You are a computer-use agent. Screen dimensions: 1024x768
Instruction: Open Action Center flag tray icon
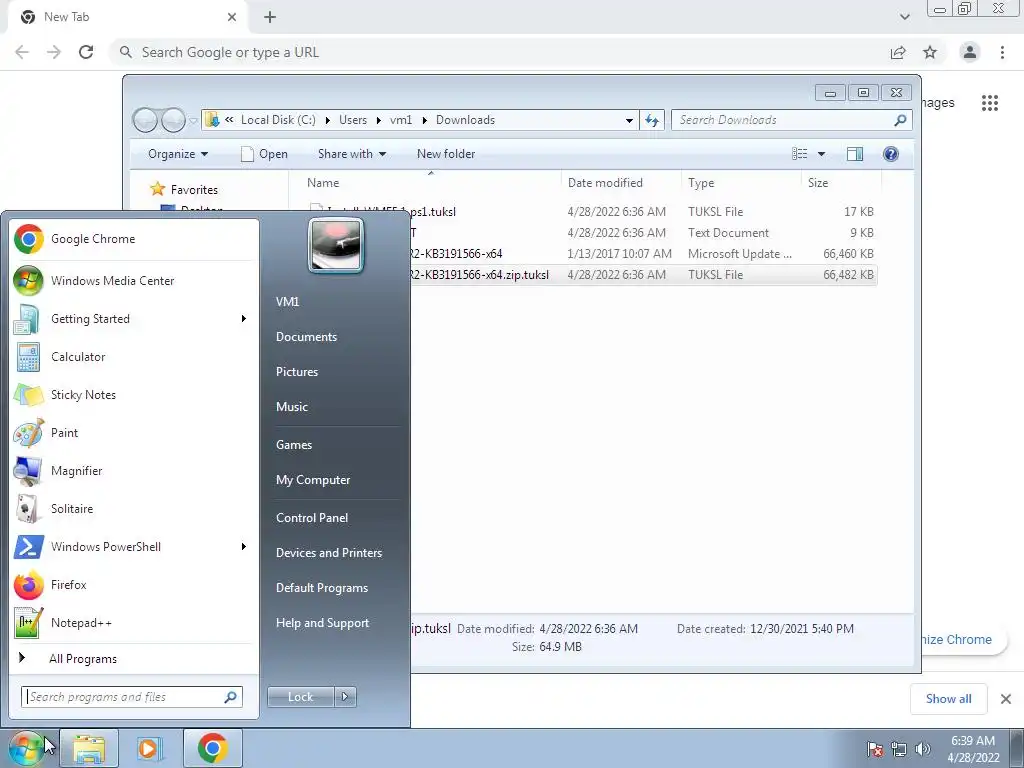click(x=875, y=749)
